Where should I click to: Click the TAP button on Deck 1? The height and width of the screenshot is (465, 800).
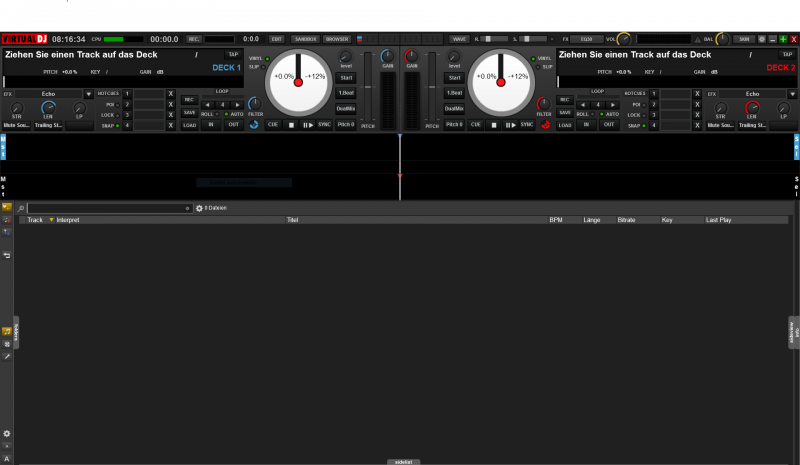click(233, 55)
